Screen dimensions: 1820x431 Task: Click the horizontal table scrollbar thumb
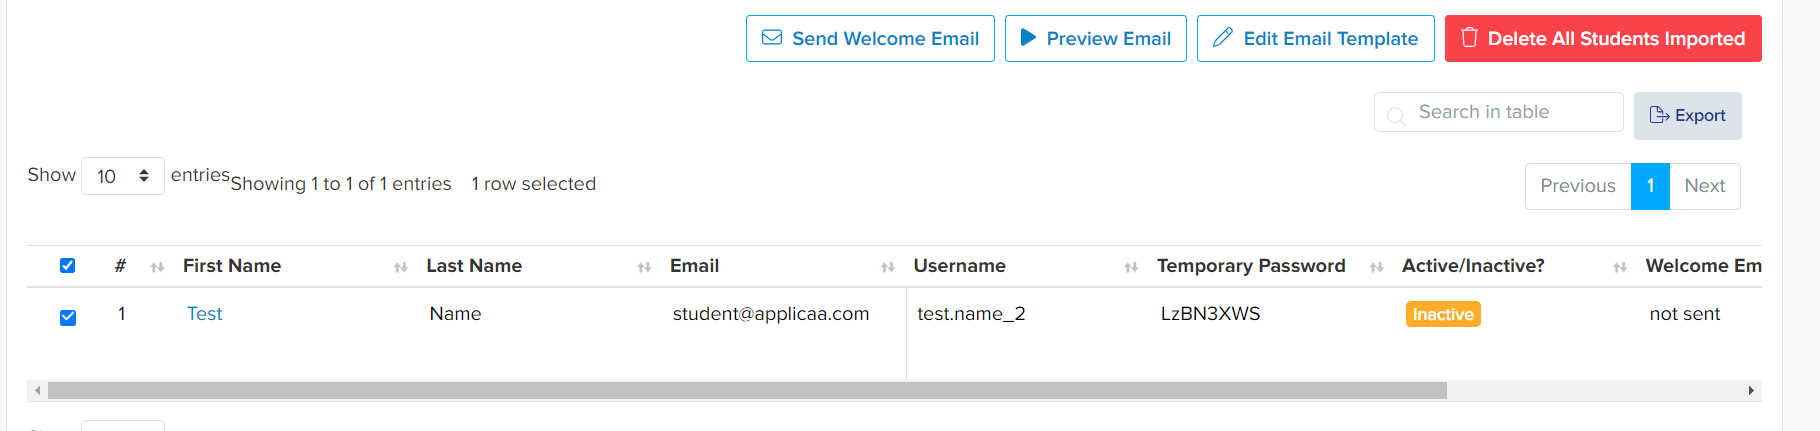coord(747,390)
